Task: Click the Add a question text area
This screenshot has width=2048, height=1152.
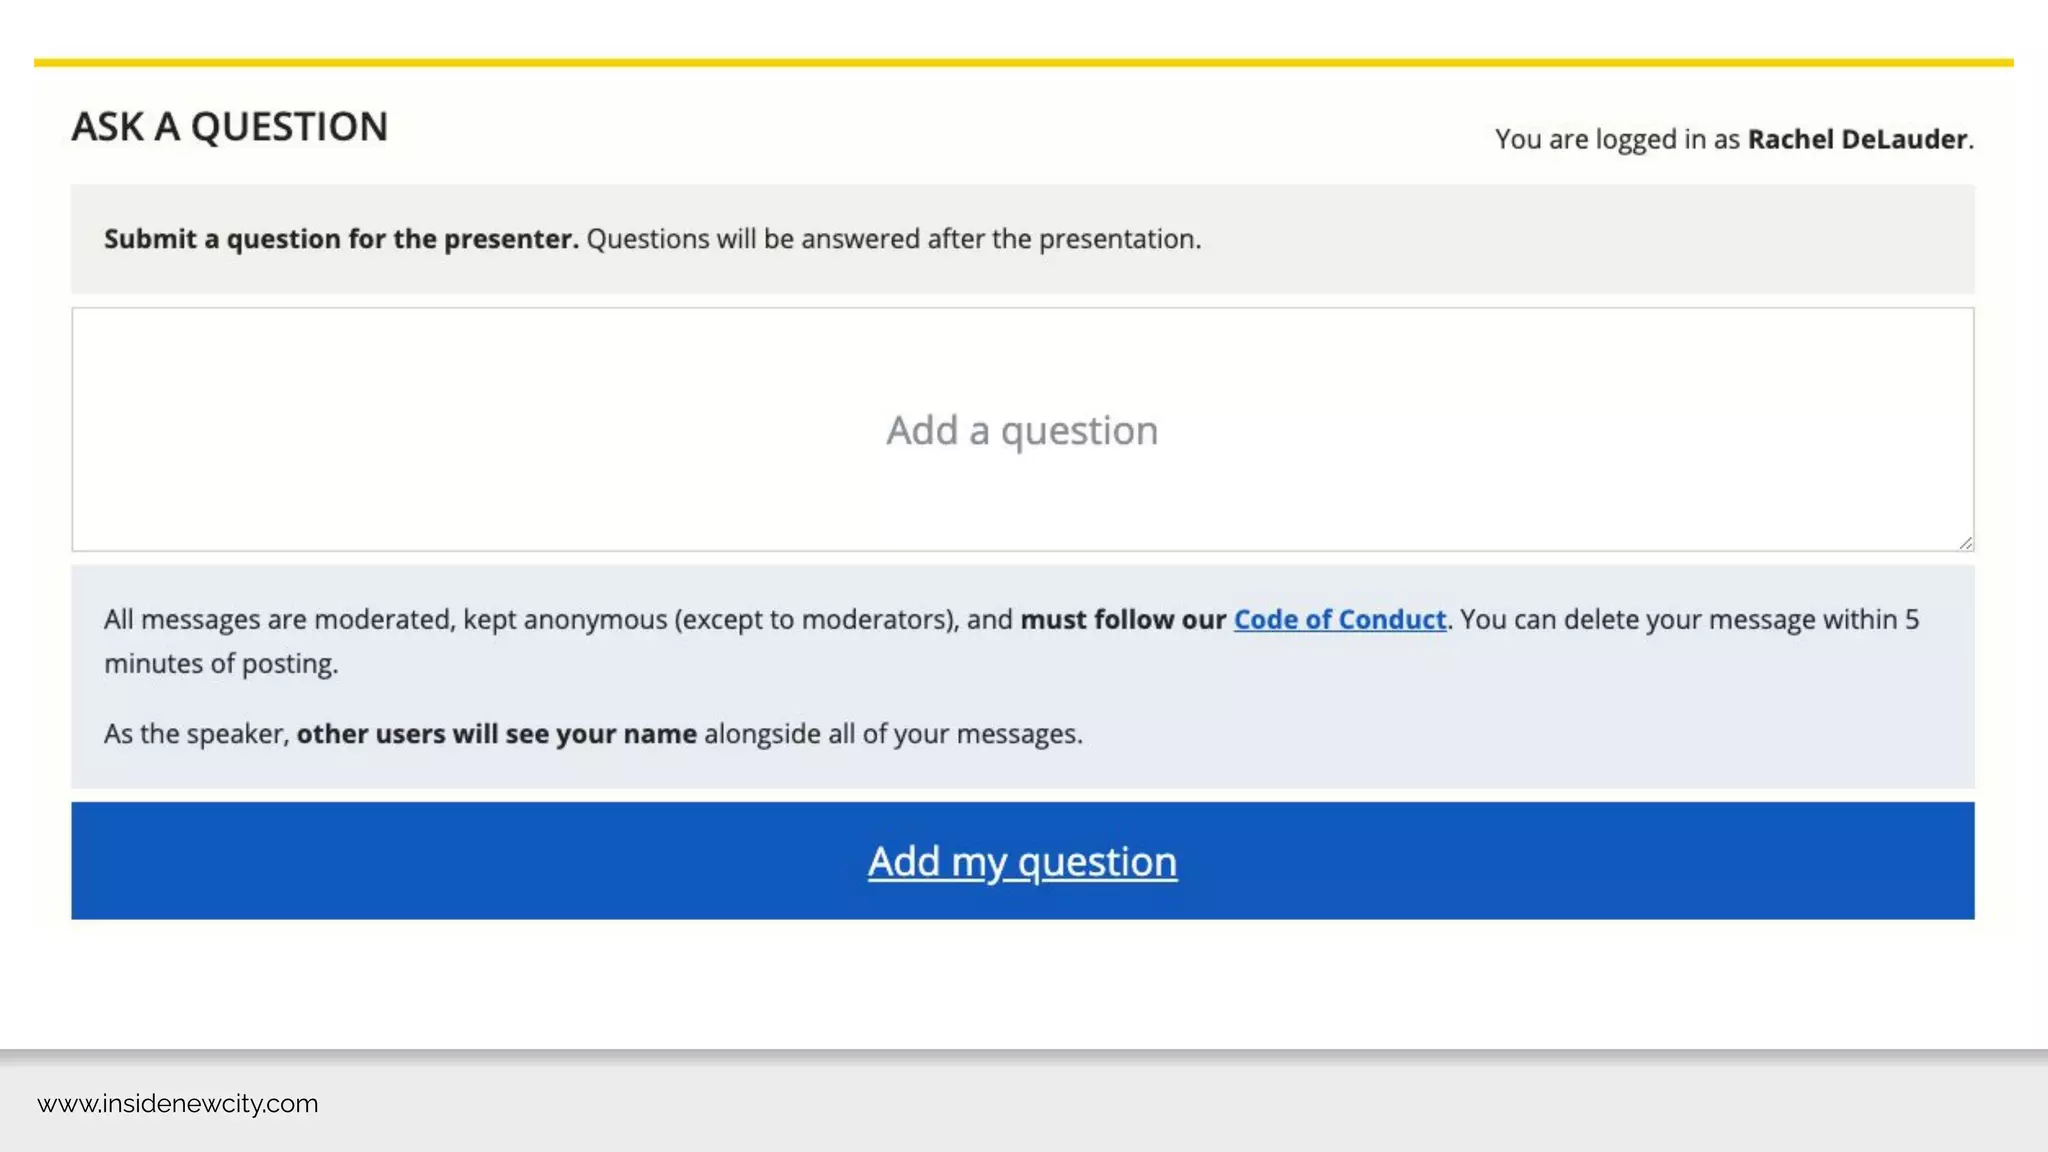Action: pyautogui.click(x=1022, y=430)
